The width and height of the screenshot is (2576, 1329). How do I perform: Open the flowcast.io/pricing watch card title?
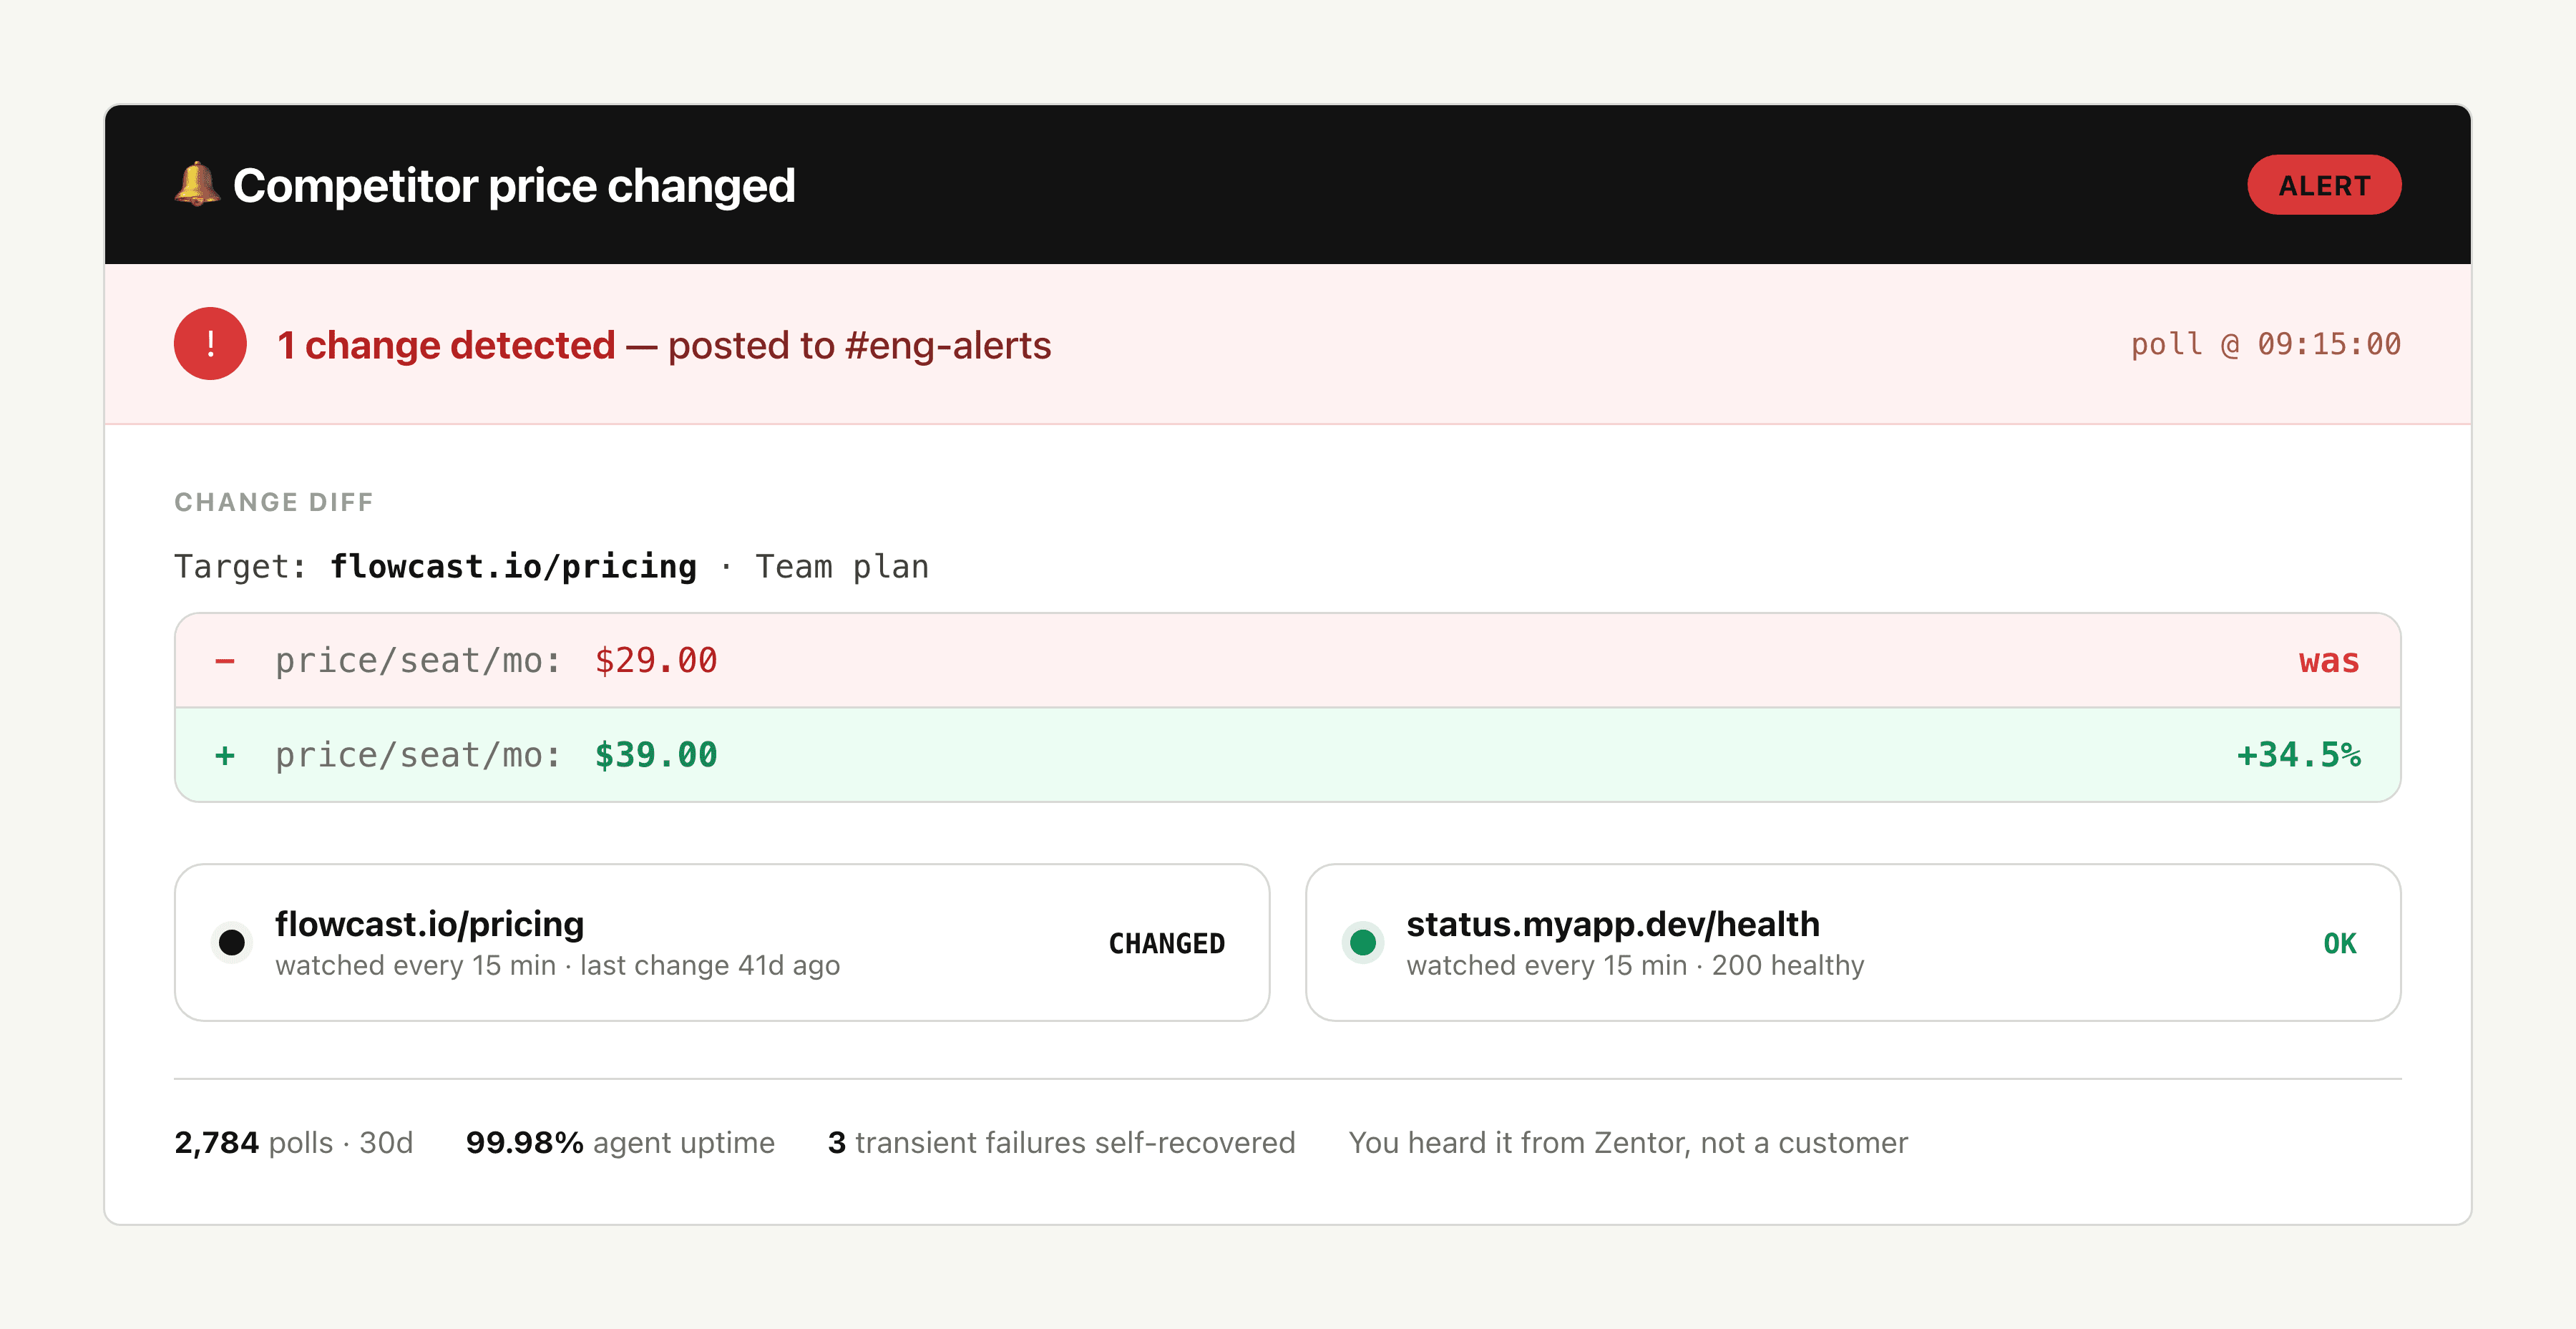point(429,924)
